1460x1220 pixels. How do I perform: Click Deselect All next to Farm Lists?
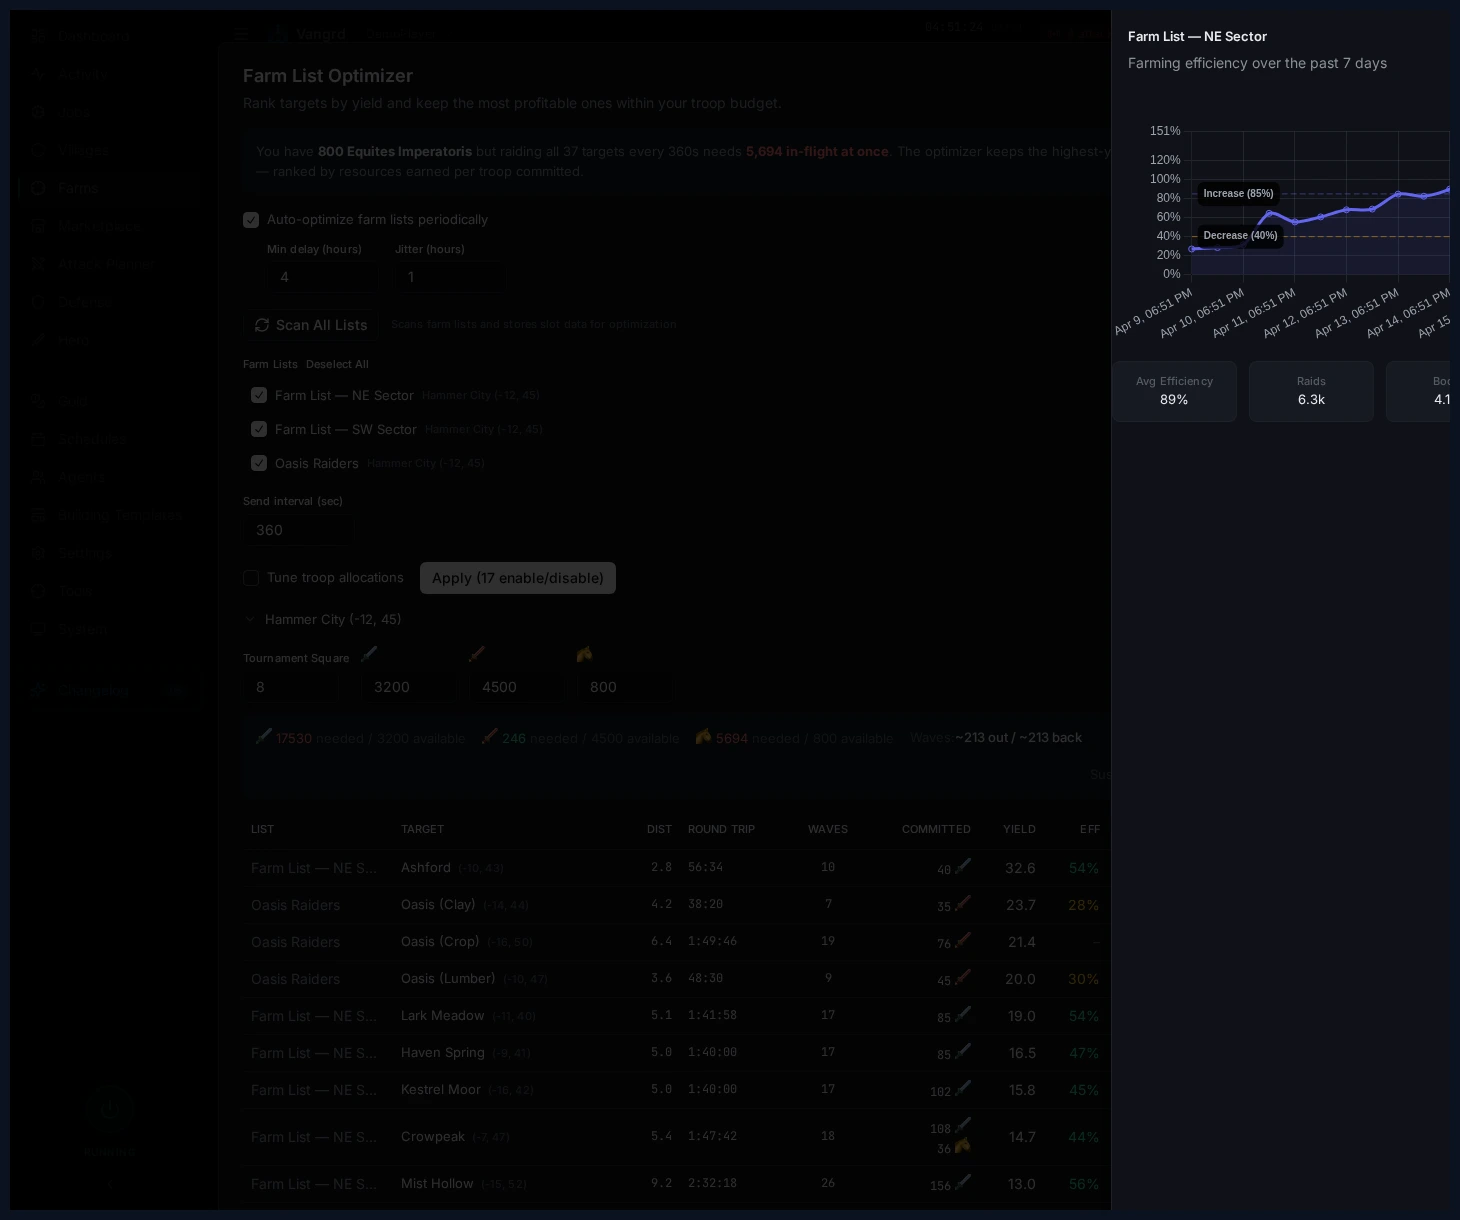[x=337, y=364]
